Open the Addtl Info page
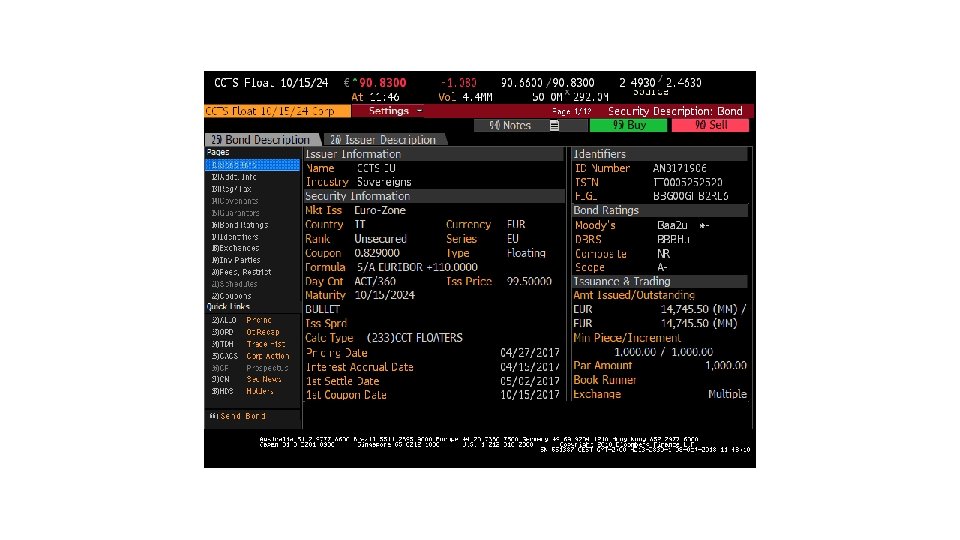Screen dimensions: 960x540 pyautogui.click(x=234, y=177)
